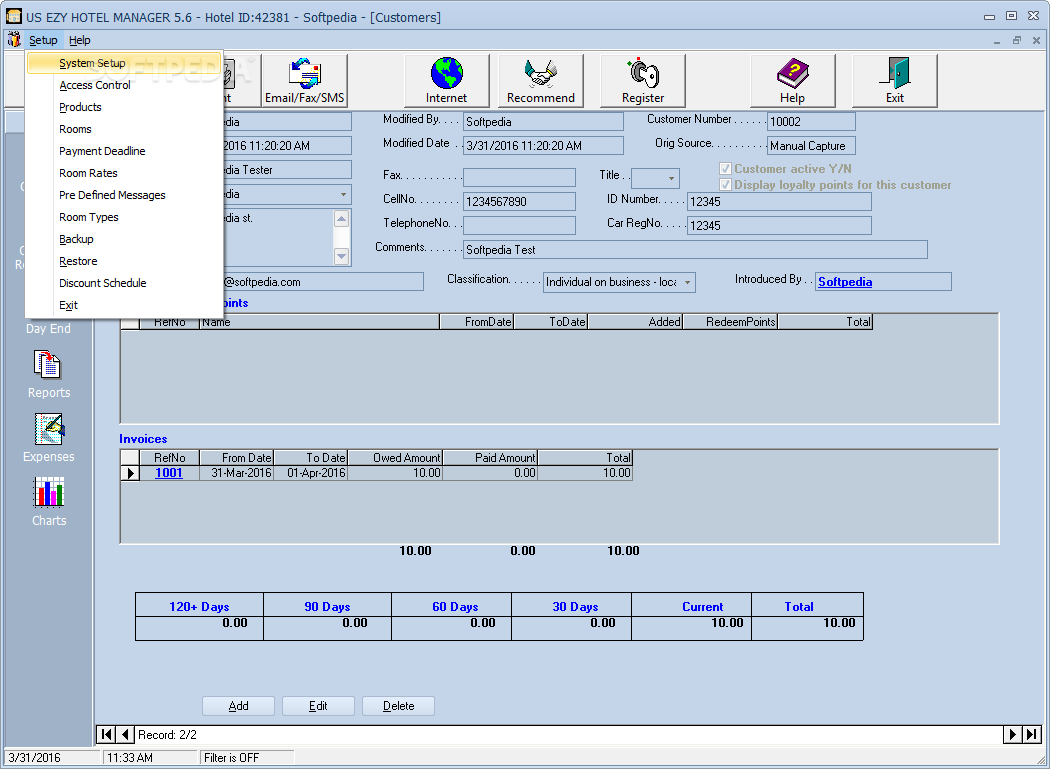This screenshot has width=1050, height=769.
Task: Go to the next record
Action: [1013, 735]
